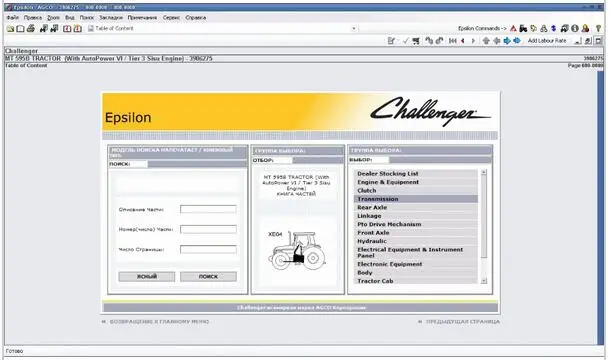Click the page number input field
This screenshot has height=360, width=610.
[x=208, y=249]
